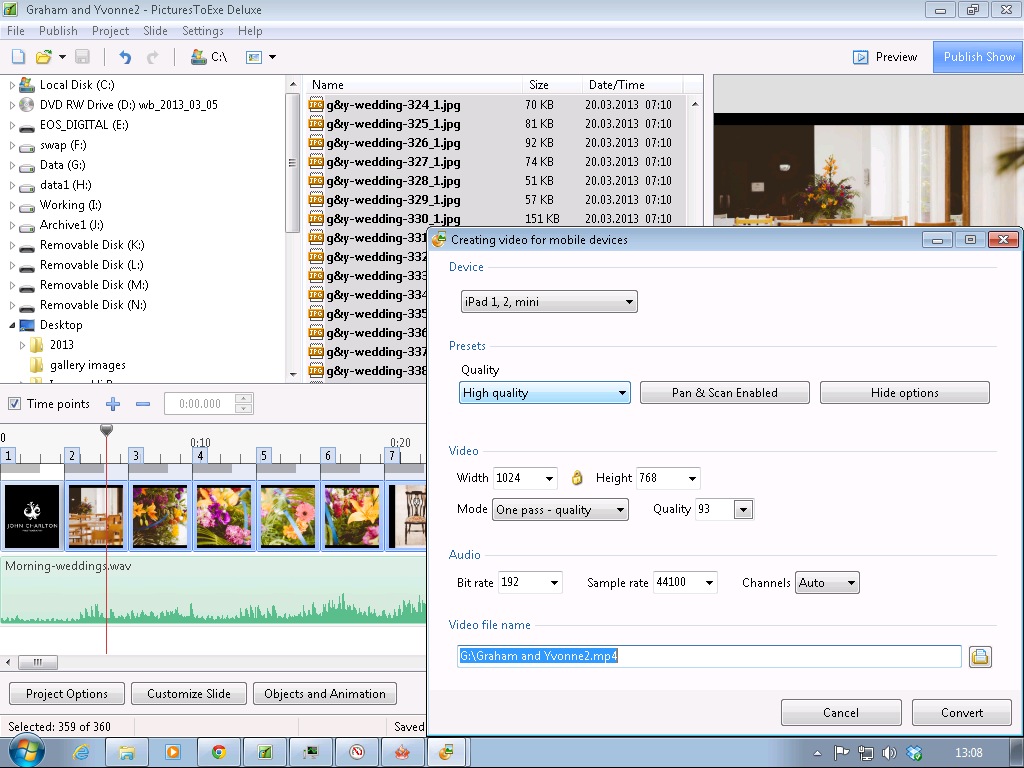The height and width of the screenshot is (768, 1024).
Task: Click the Undo arrow icon
Action: pos(125,57)
